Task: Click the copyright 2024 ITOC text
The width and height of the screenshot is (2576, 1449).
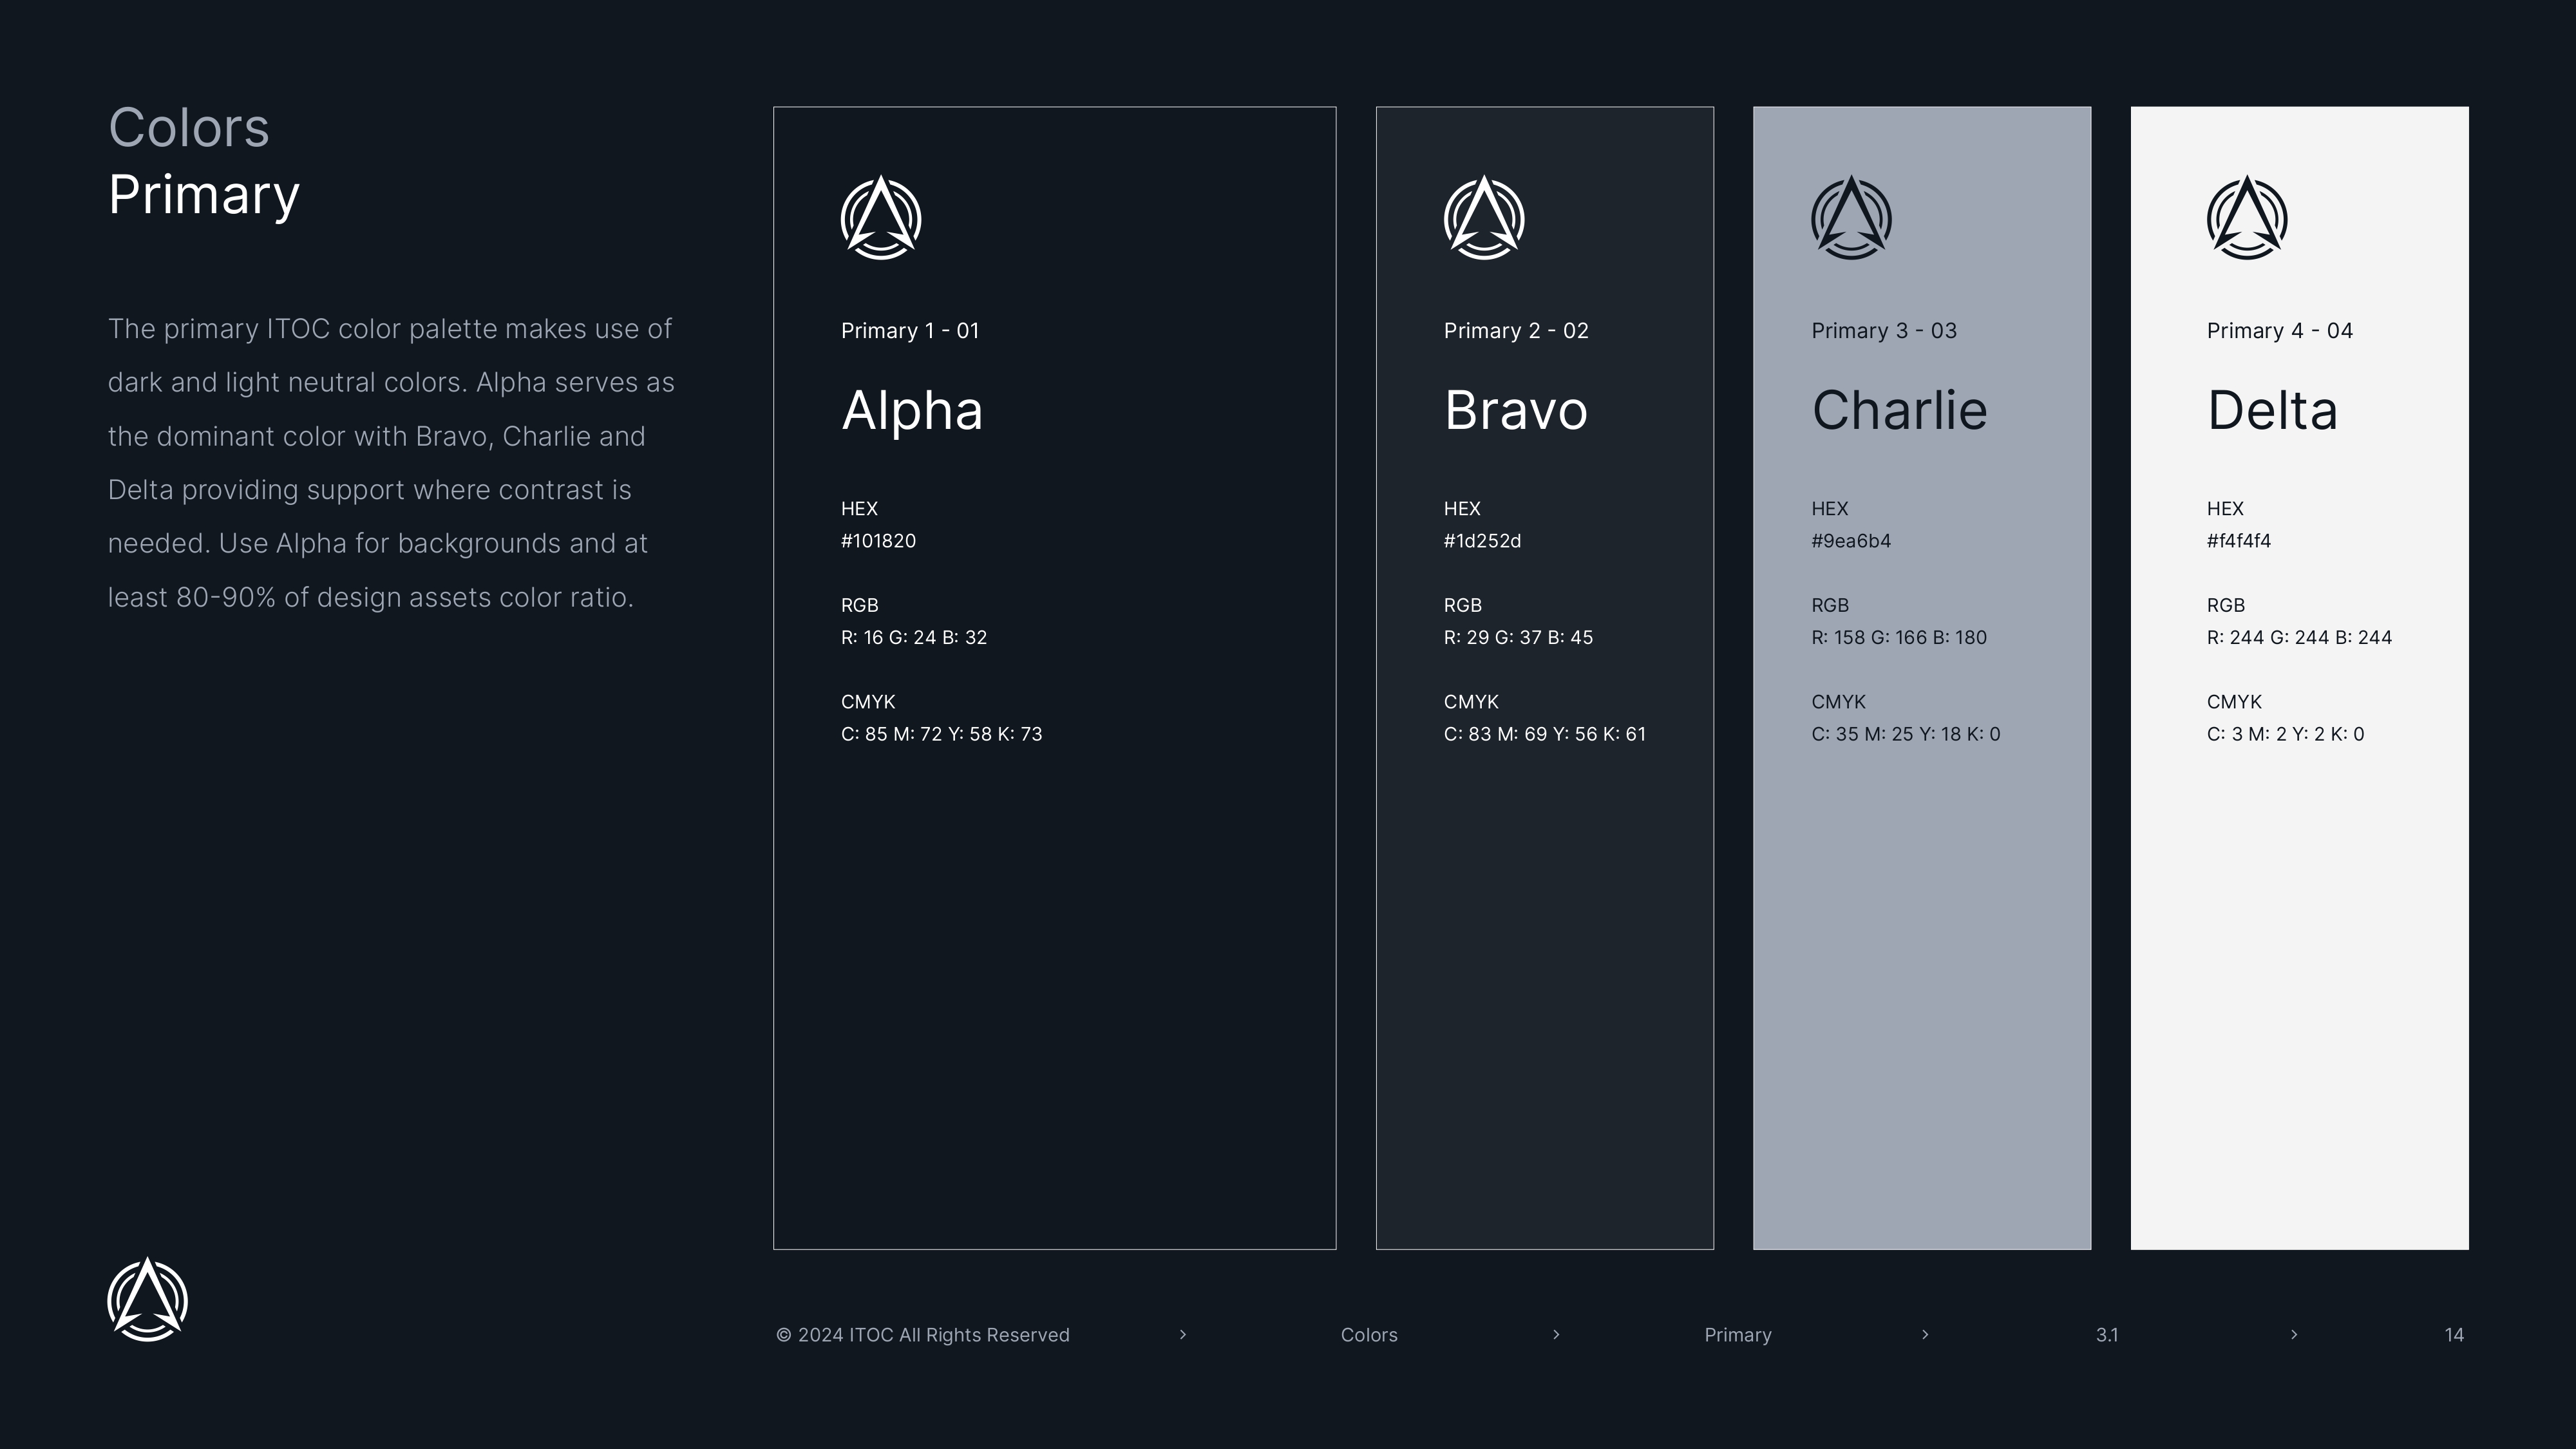Action: coord(923,1335)
